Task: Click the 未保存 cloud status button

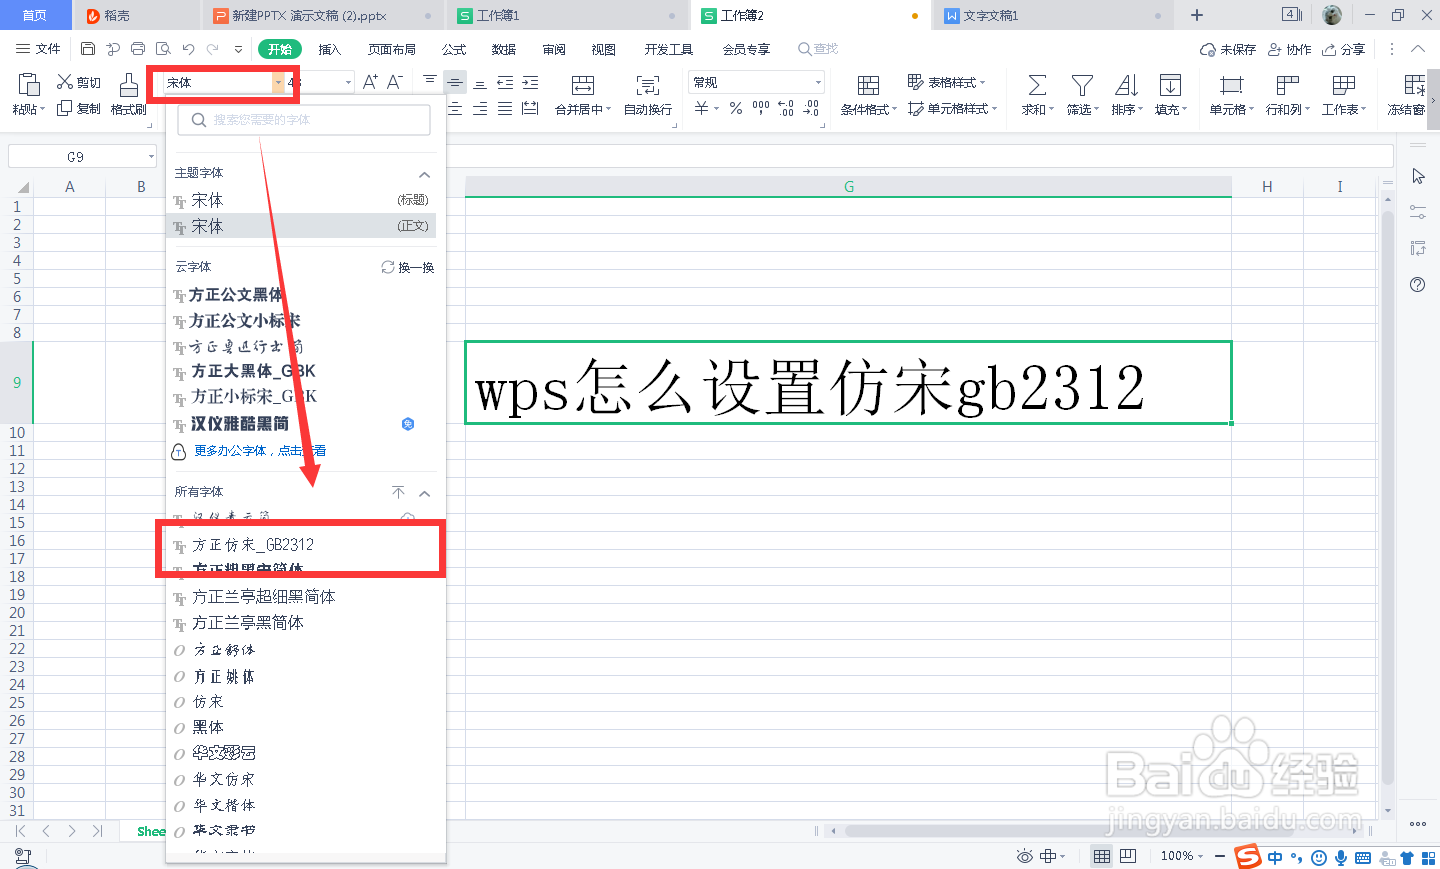Action: pyautogui.click(x=1228, y=49)
